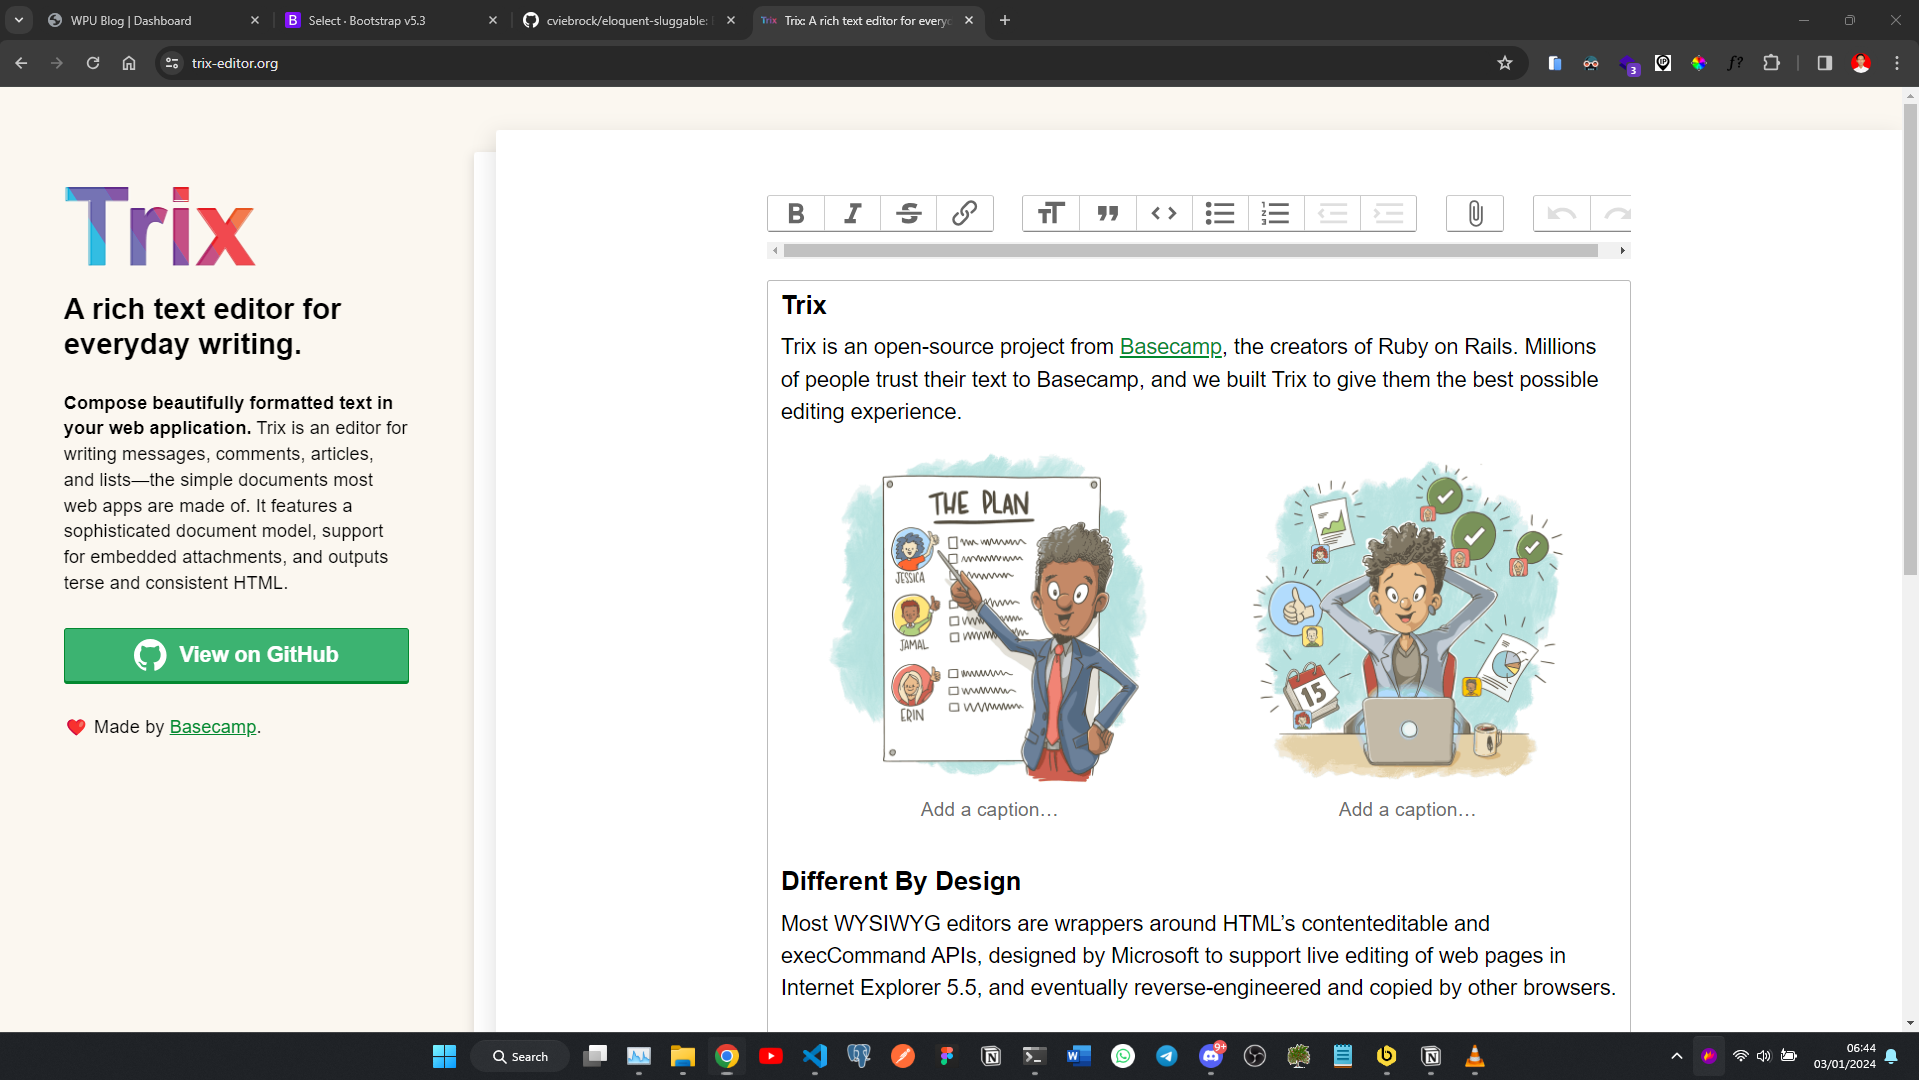This screenshot has width=1919, height=1080.
Task: Reload the current page
Action: (x=93, y=63)
